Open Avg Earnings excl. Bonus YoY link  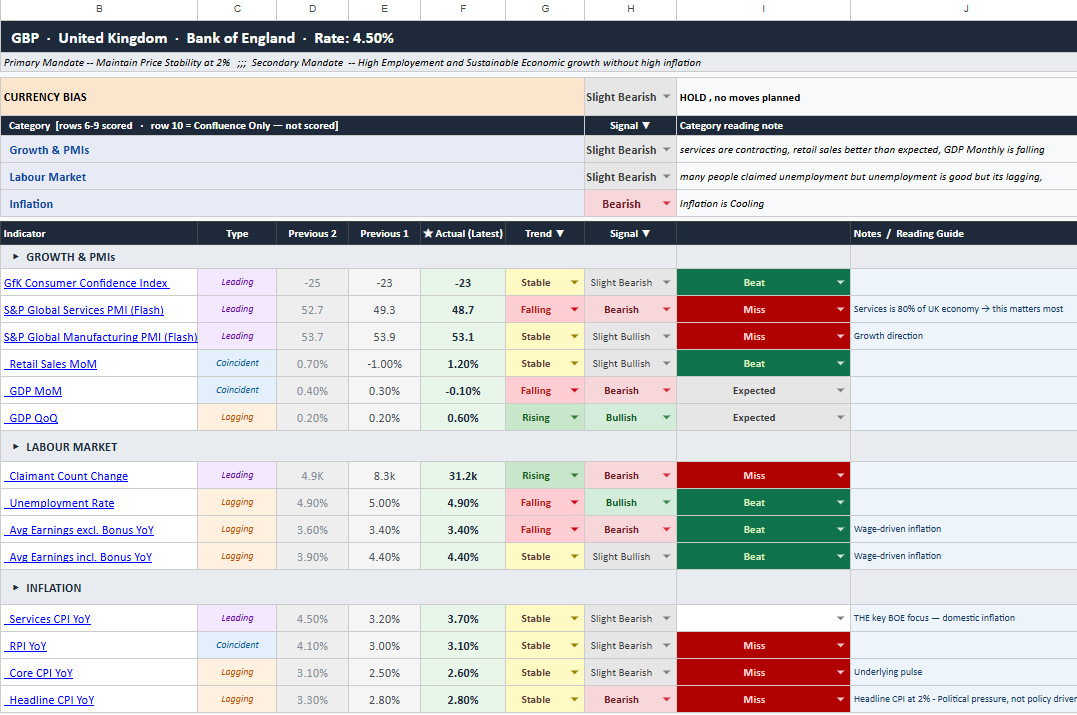coord(81,530)
